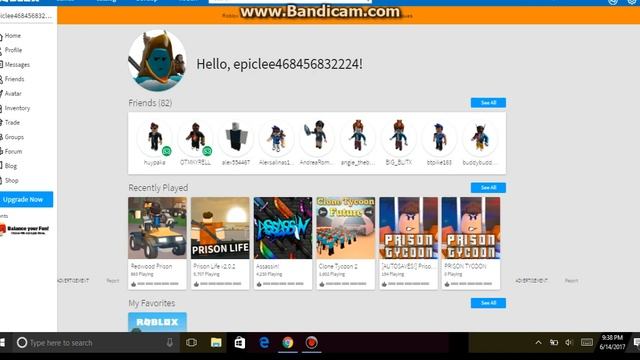
Task: Open Microsoft Store from the taskbar
Action: (240, 343)
